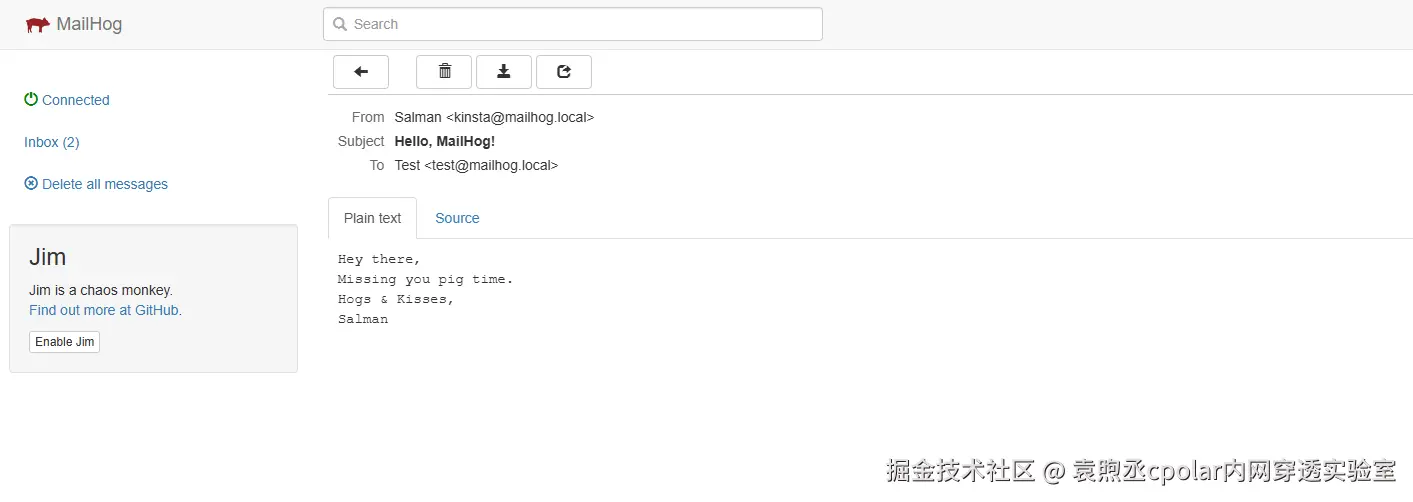This screenshot has height=502, width=1413.
Task: Open Inbox (2)
Action: pos(52,142)
